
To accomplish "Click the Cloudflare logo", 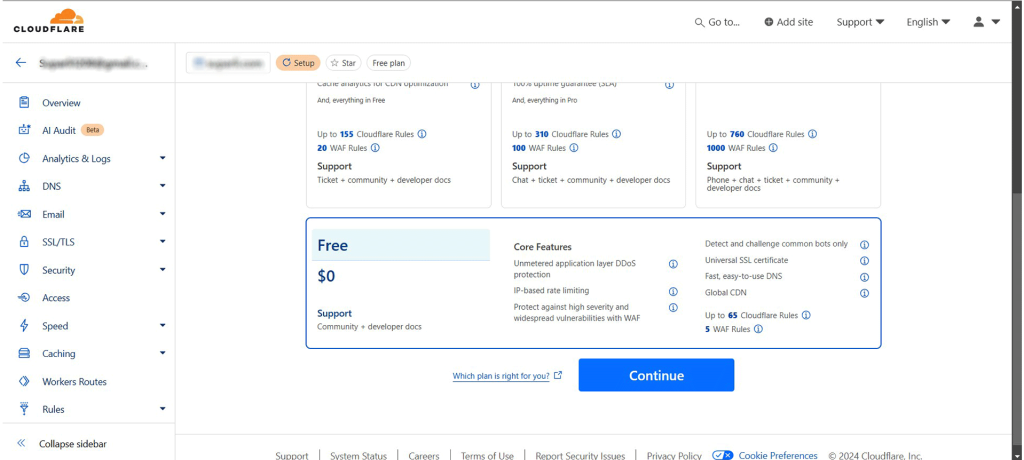I will point(48,21).
